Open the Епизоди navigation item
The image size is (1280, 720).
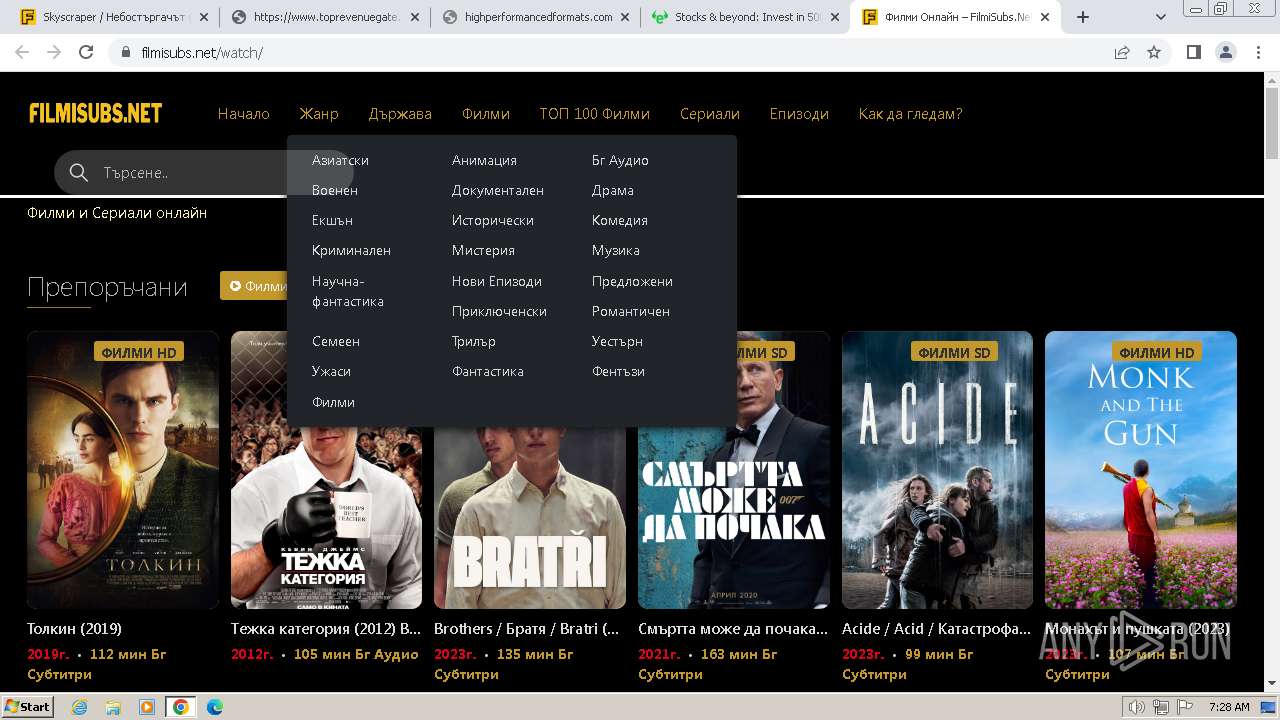coord(799,114)
